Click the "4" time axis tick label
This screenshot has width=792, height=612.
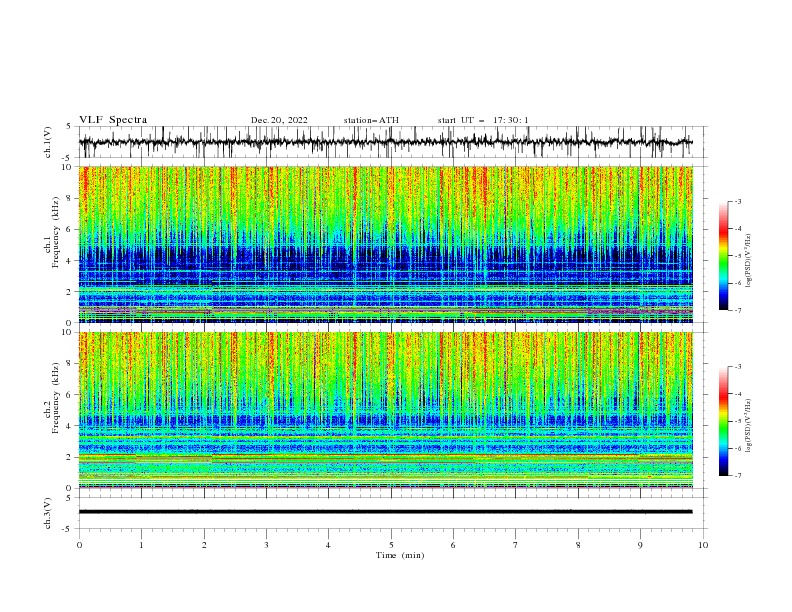[x=328, y=545]
